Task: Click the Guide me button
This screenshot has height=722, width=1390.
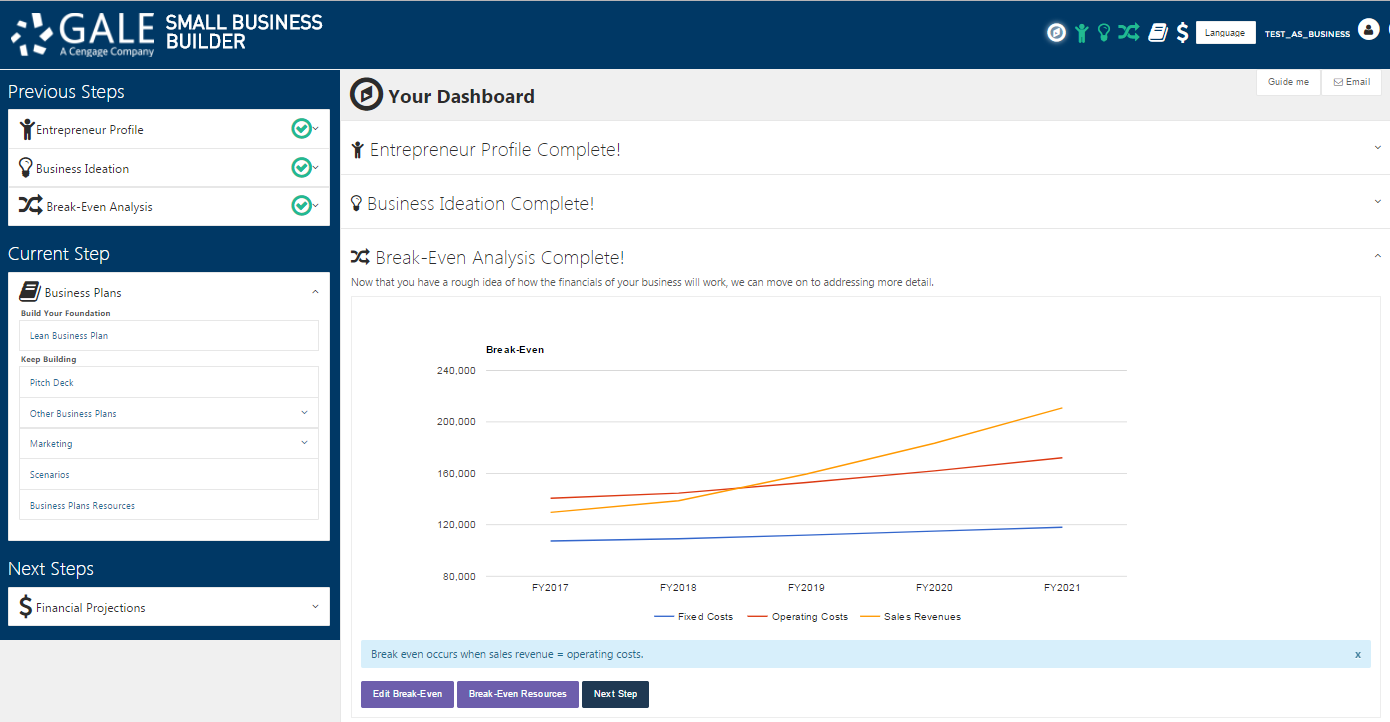Action: (1288, 82)
